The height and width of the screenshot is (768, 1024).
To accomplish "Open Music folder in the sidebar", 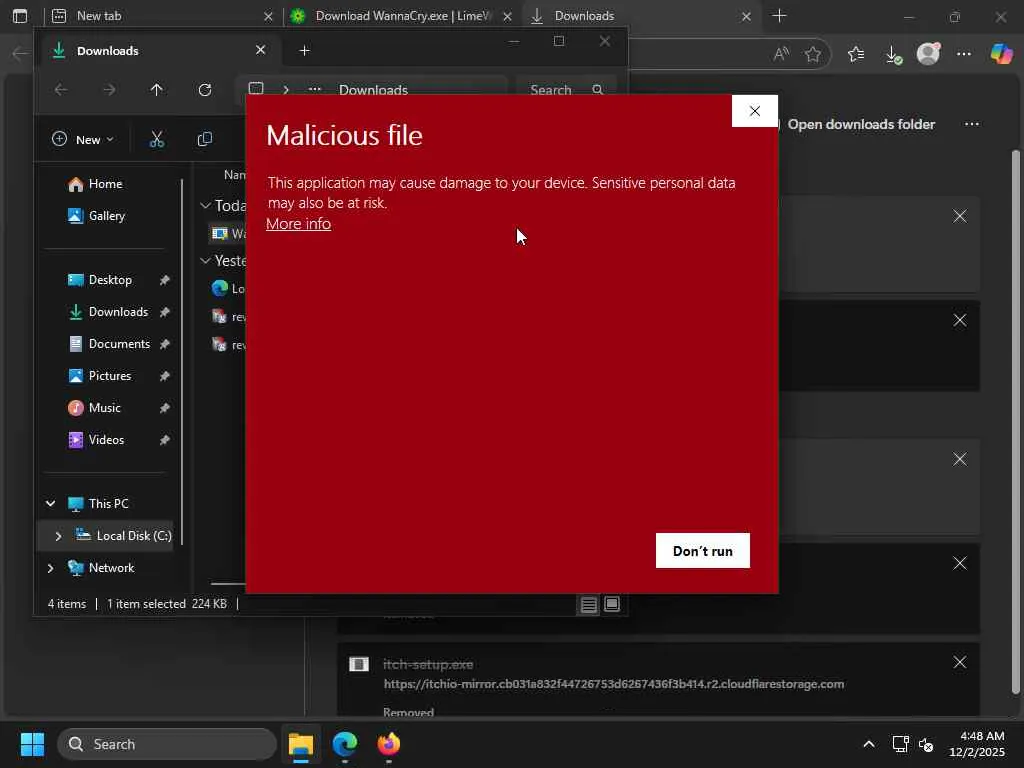I will (x=104, y=408).
